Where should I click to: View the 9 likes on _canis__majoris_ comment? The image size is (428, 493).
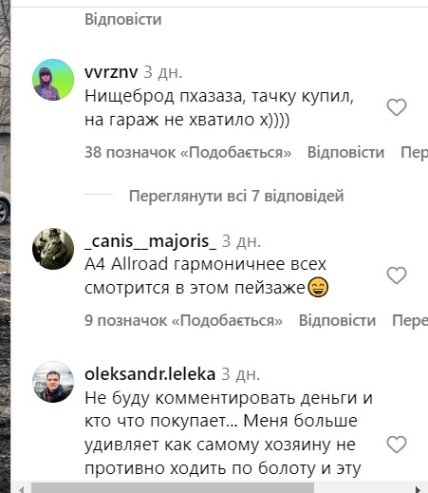(183, 320)
